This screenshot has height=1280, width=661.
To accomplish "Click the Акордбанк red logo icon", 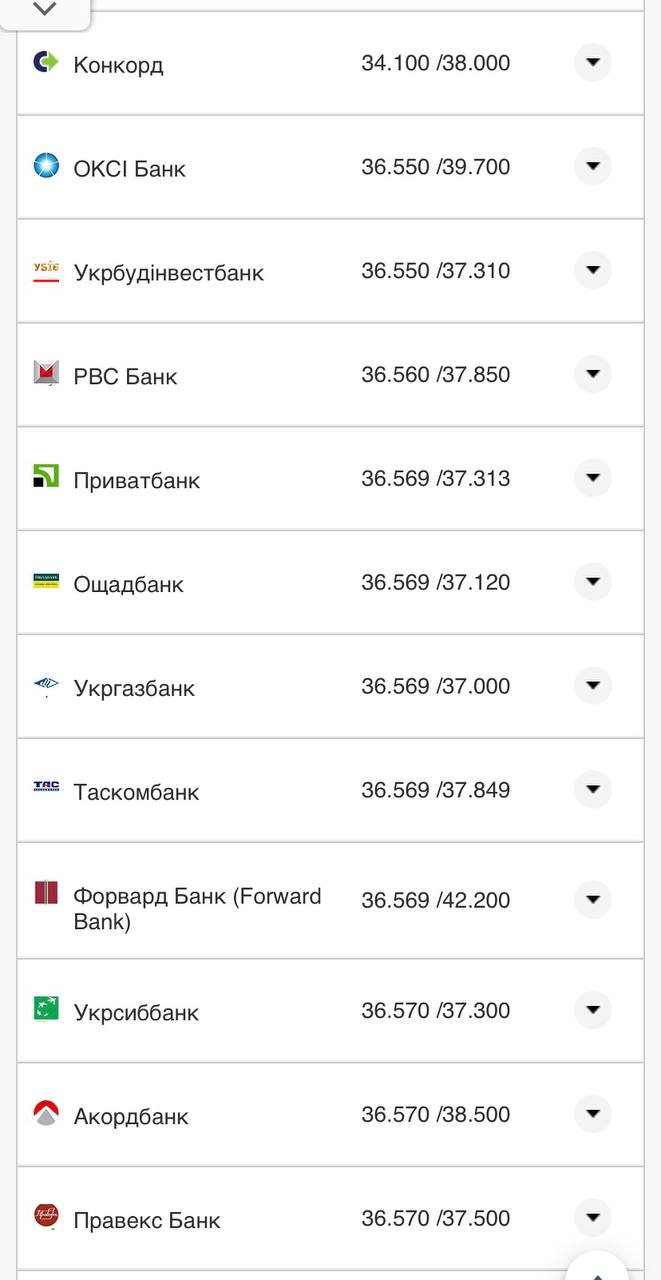I will tap(46, 1113).
